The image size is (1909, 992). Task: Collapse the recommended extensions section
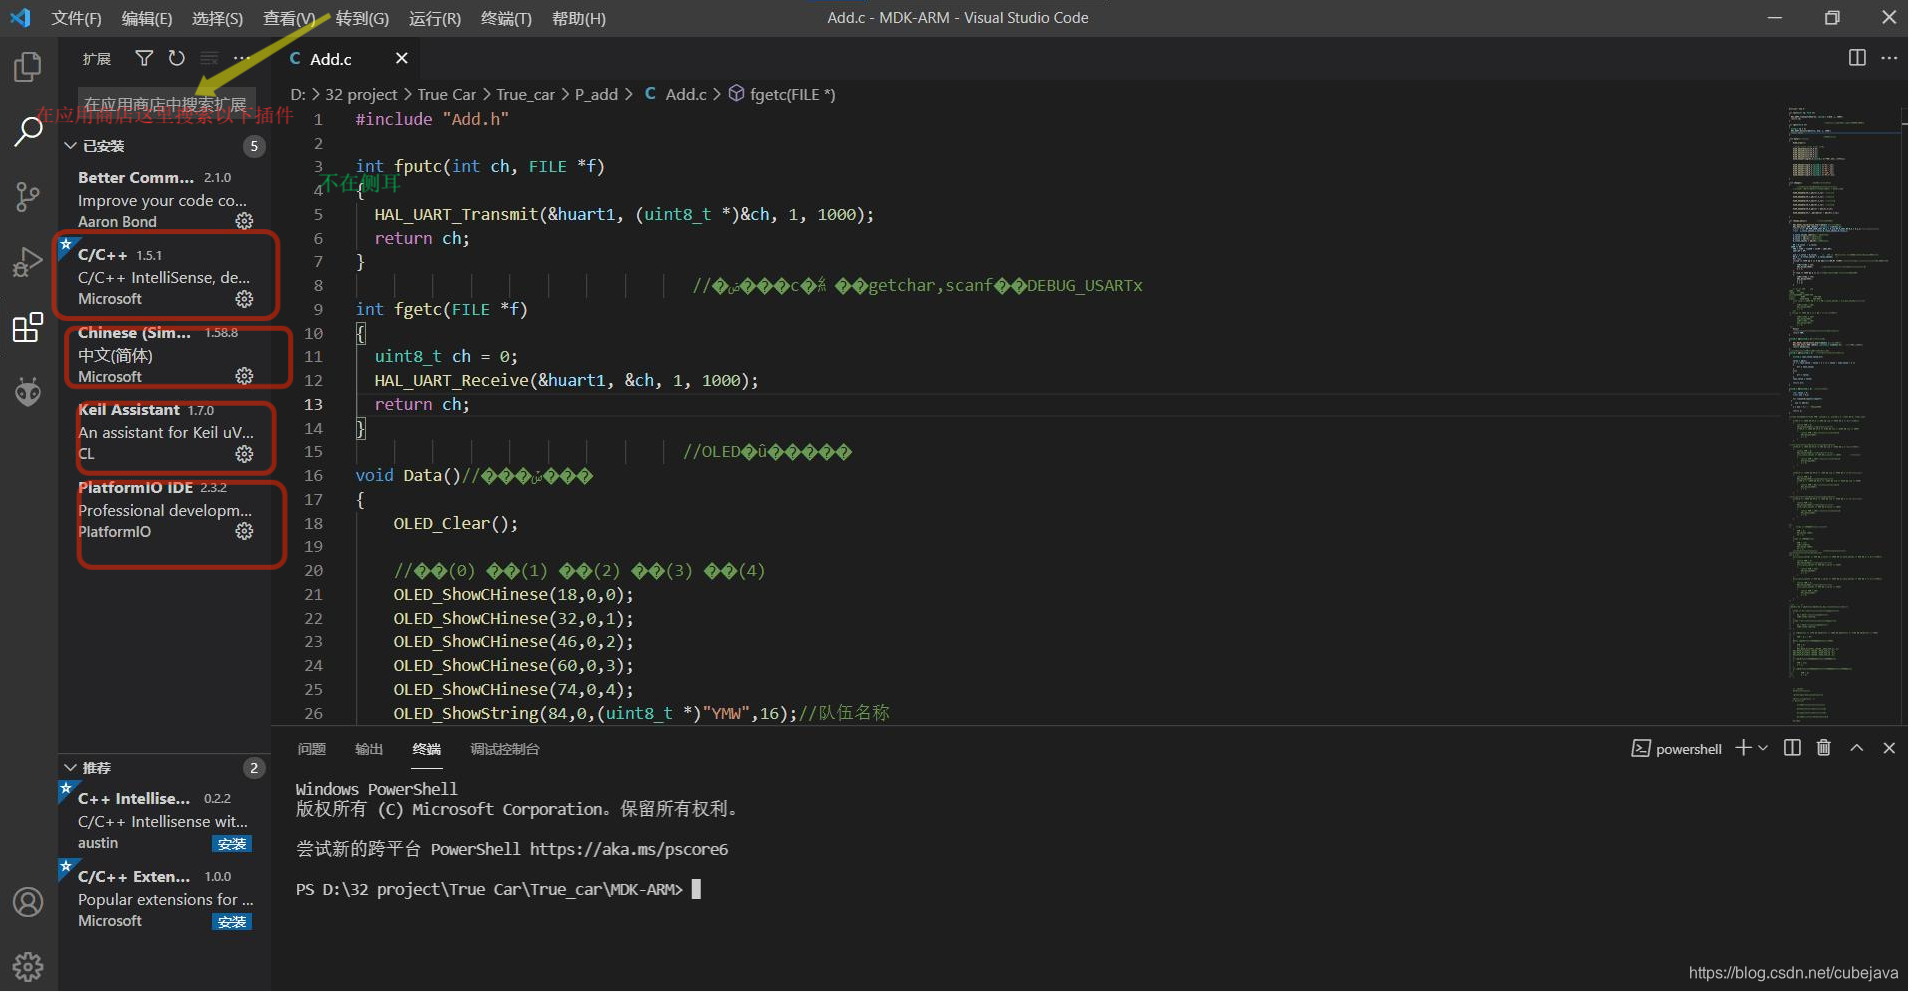pos(71,768)
